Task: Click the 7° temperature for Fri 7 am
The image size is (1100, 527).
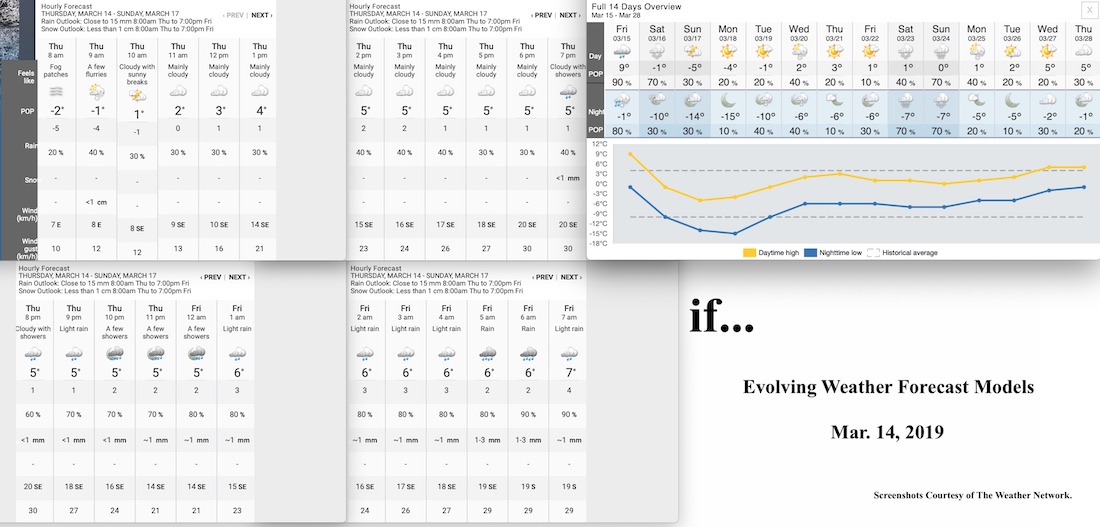Action: coord(568,373)
